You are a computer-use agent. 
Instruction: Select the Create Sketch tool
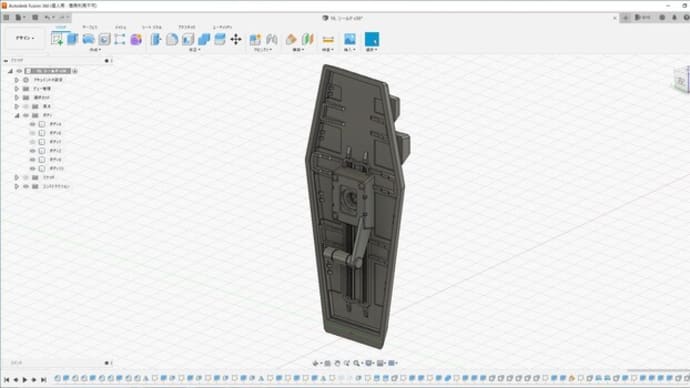pyautogui.click(x=57, y=39)
